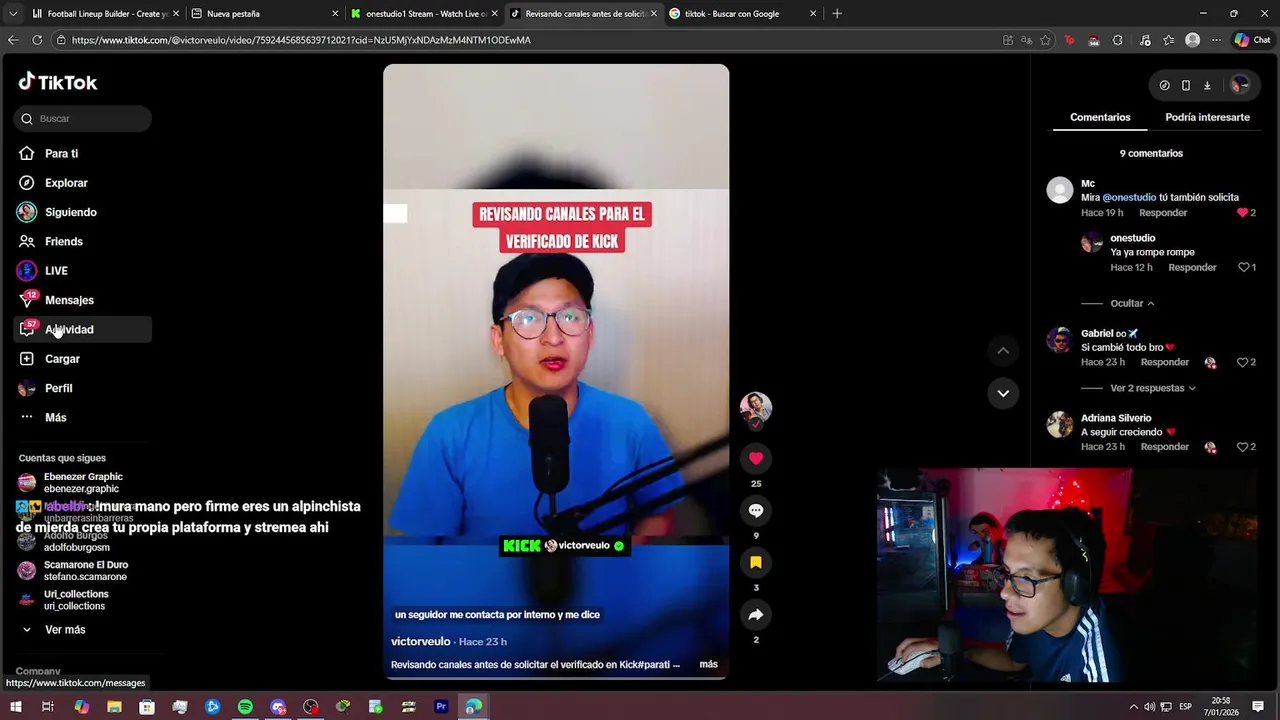
Task: Reply to Gabriel's comment
Action: 1165,362
